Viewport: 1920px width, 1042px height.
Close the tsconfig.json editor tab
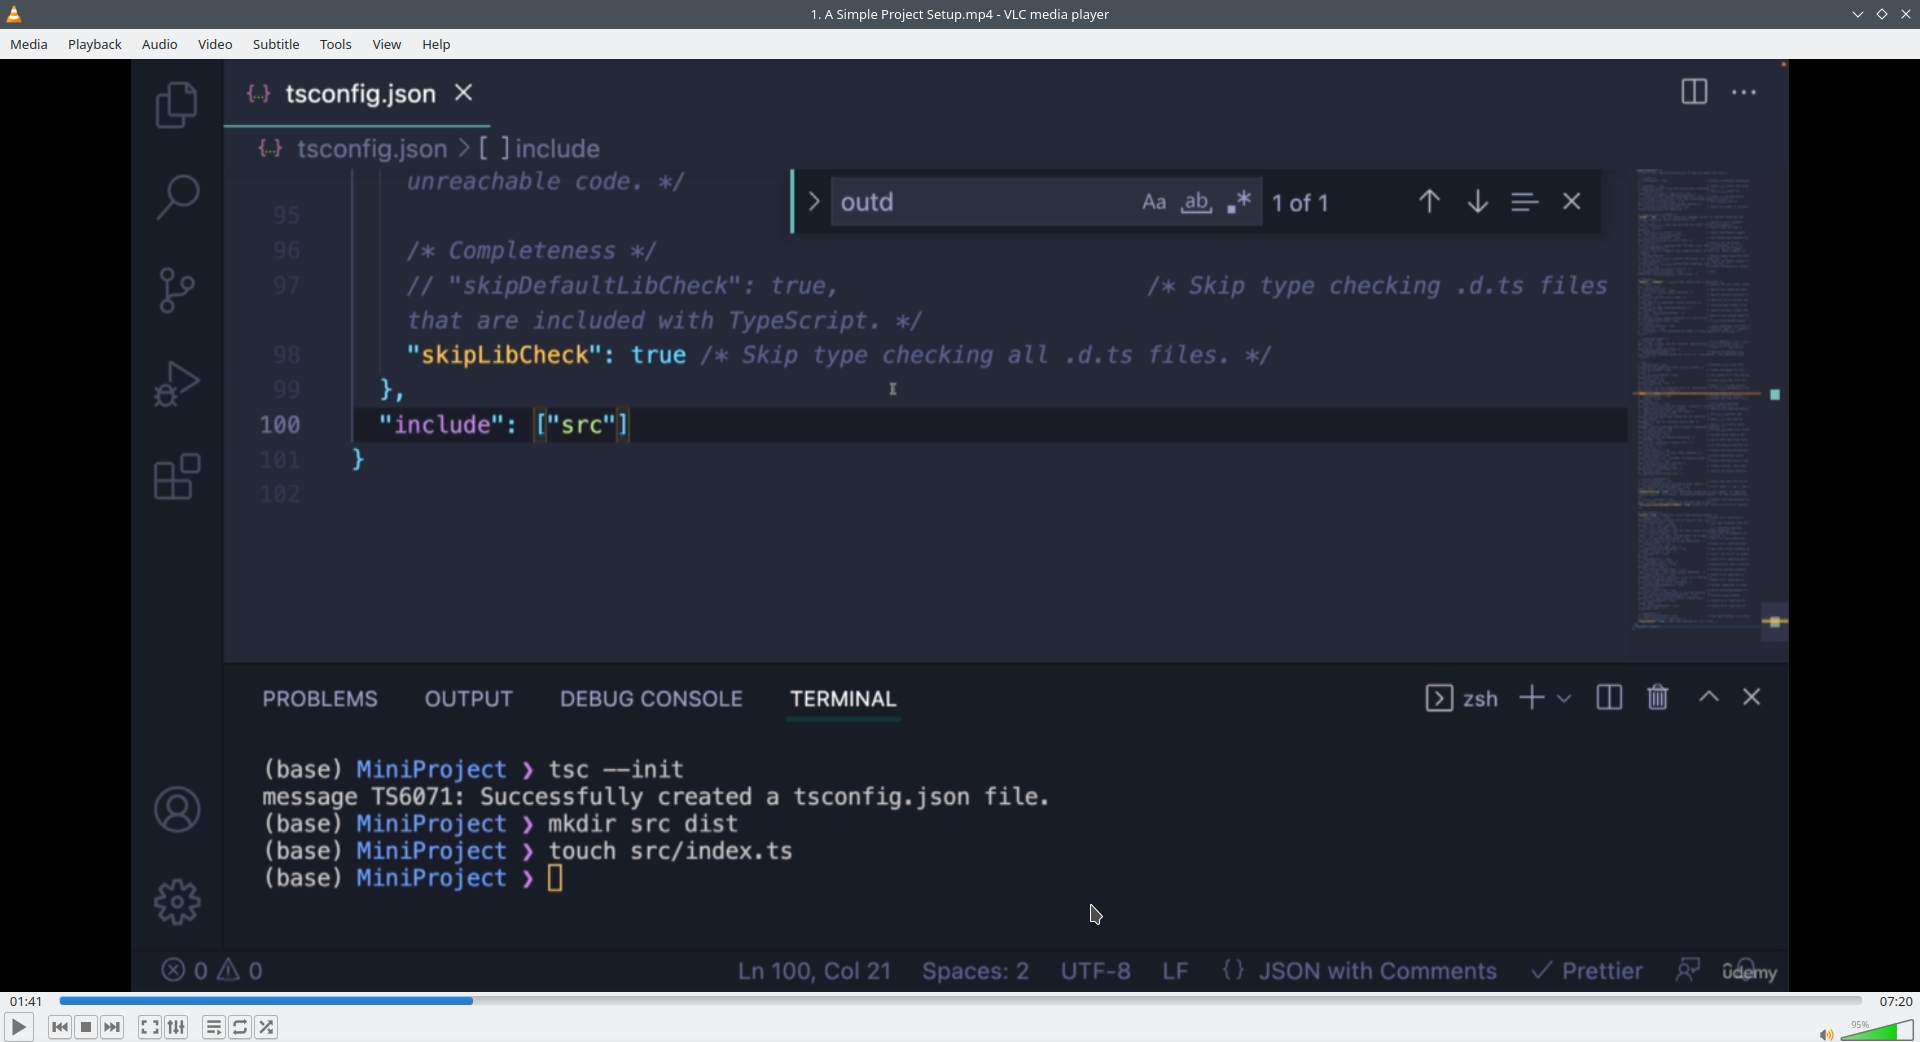[x=464, y=93]
